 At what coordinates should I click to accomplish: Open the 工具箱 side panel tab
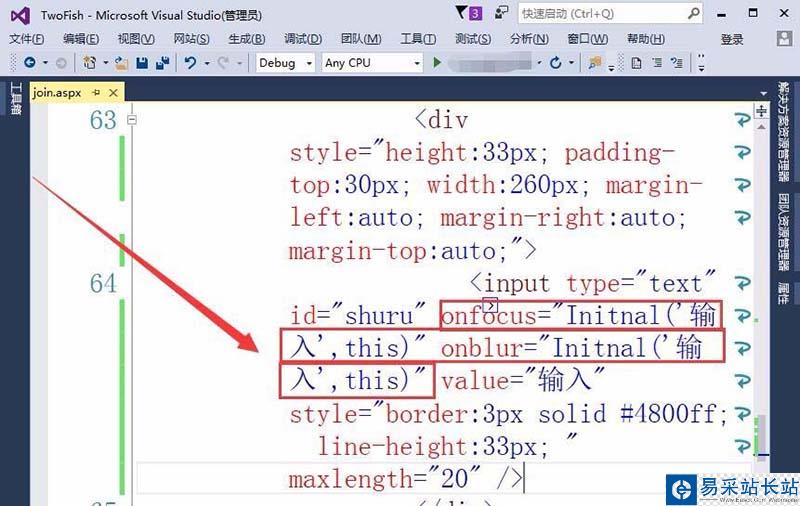pyautogui.click(x=16, y=99)
